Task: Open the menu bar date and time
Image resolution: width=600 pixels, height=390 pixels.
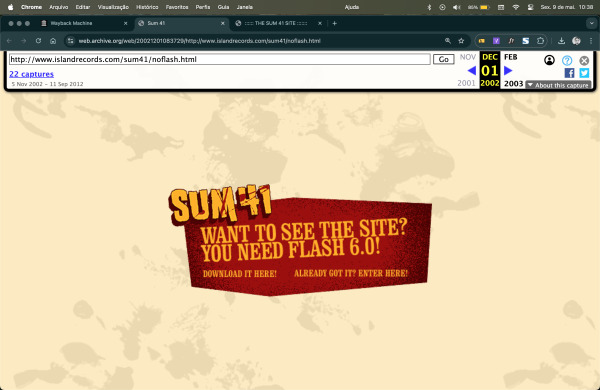Action: pos(567,7)
